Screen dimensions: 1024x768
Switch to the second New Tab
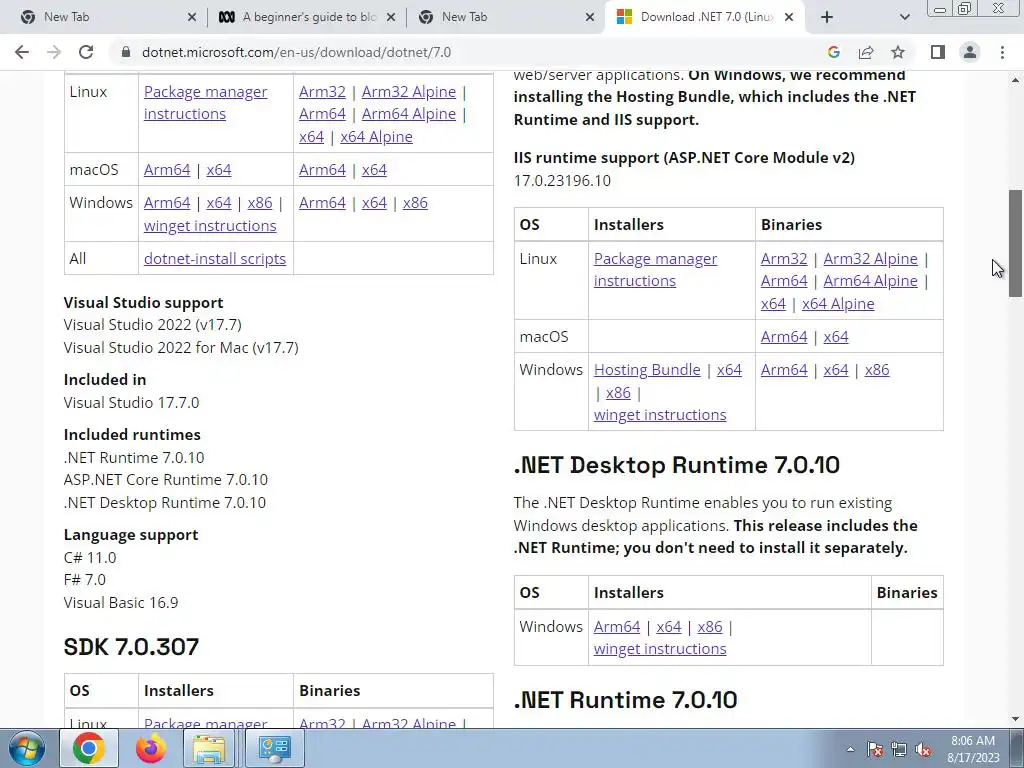(x=506, y=17)
